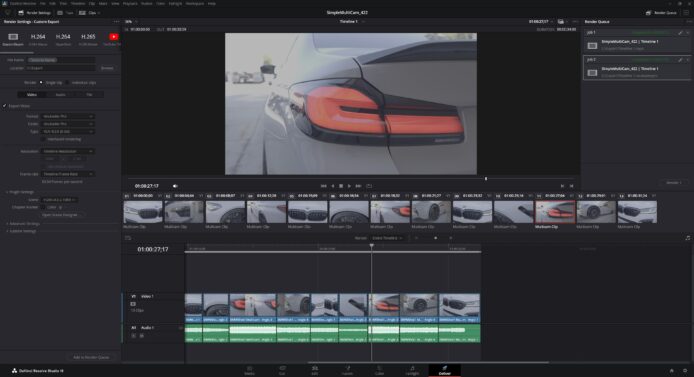This screenshot has width=694, height=377.
Task: Switch to the Video settings tab
Action: coord(32,95)
